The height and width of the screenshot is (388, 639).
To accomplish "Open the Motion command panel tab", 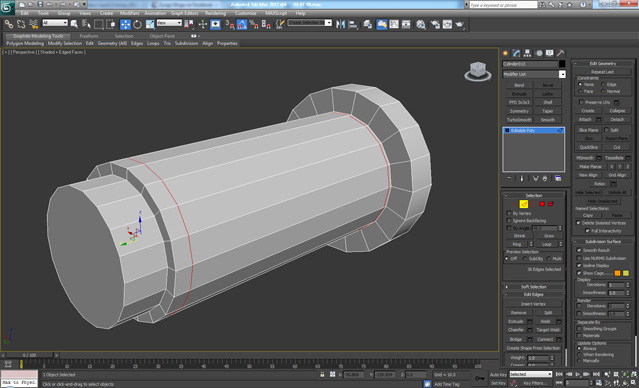I will pos(539,53).
